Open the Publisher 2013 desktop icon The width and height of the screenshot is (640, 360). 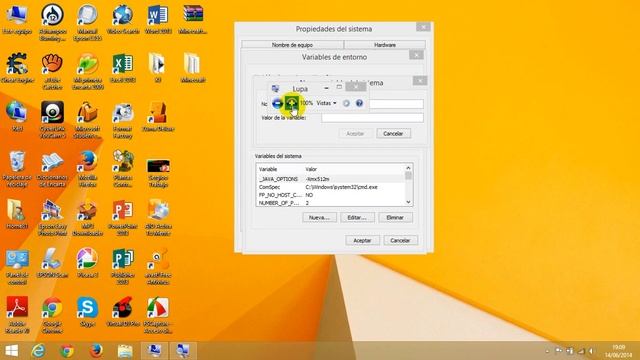[123, 267]
